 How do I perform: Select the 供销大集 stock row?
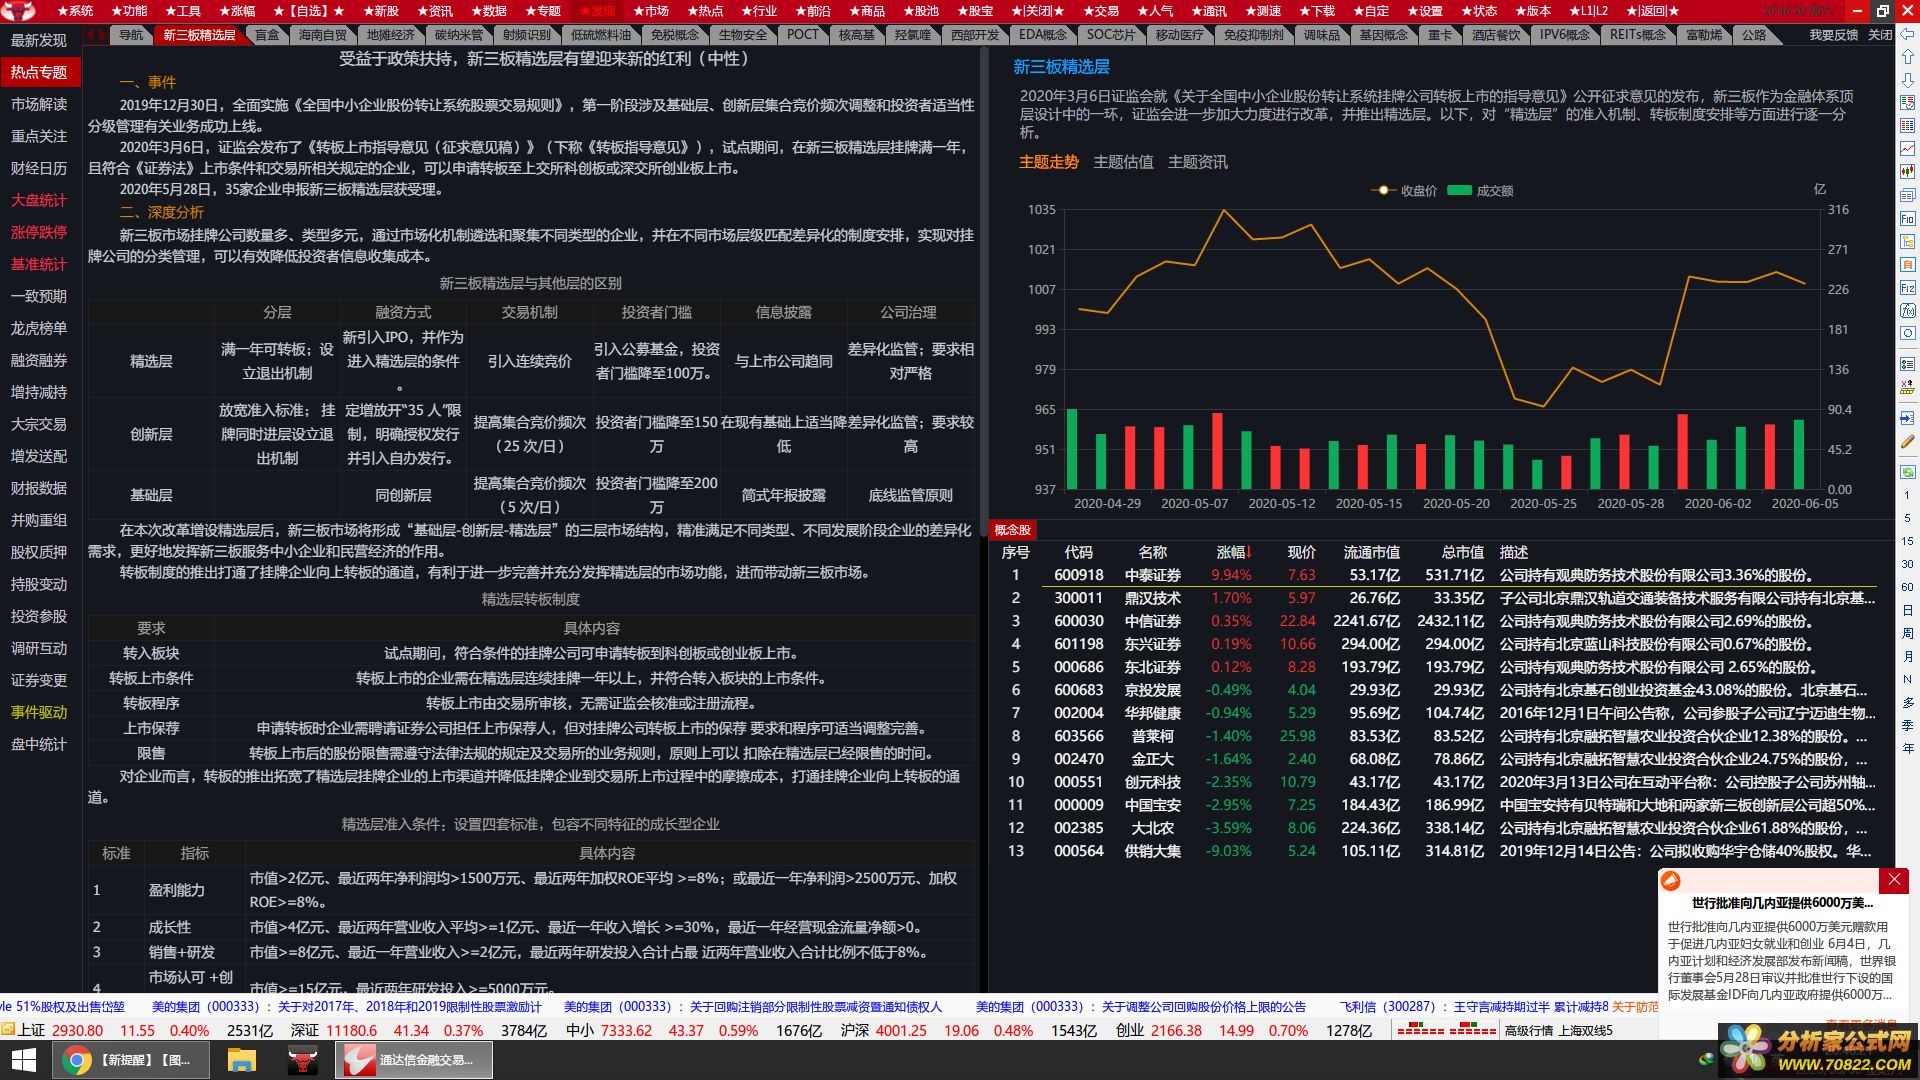coord(1433,851)
